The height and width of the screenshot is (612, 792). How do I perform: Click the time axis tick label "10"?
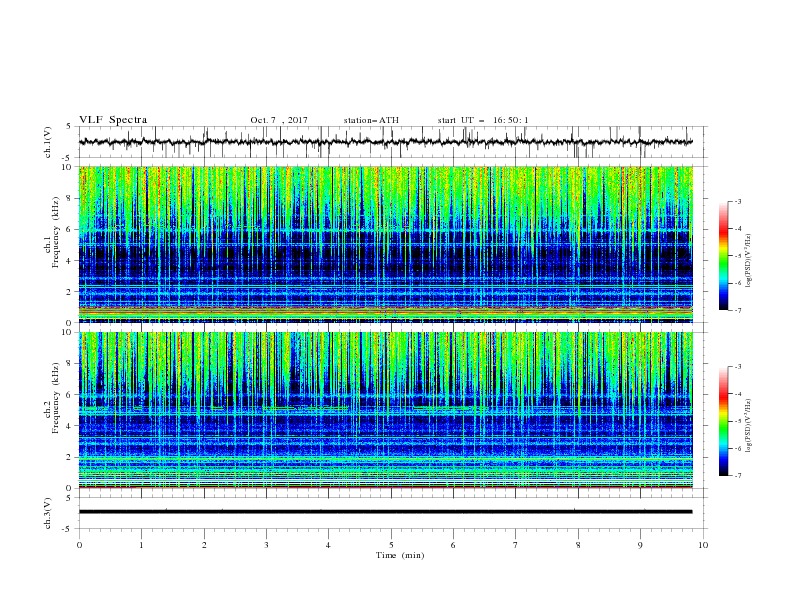click(703, 545)
